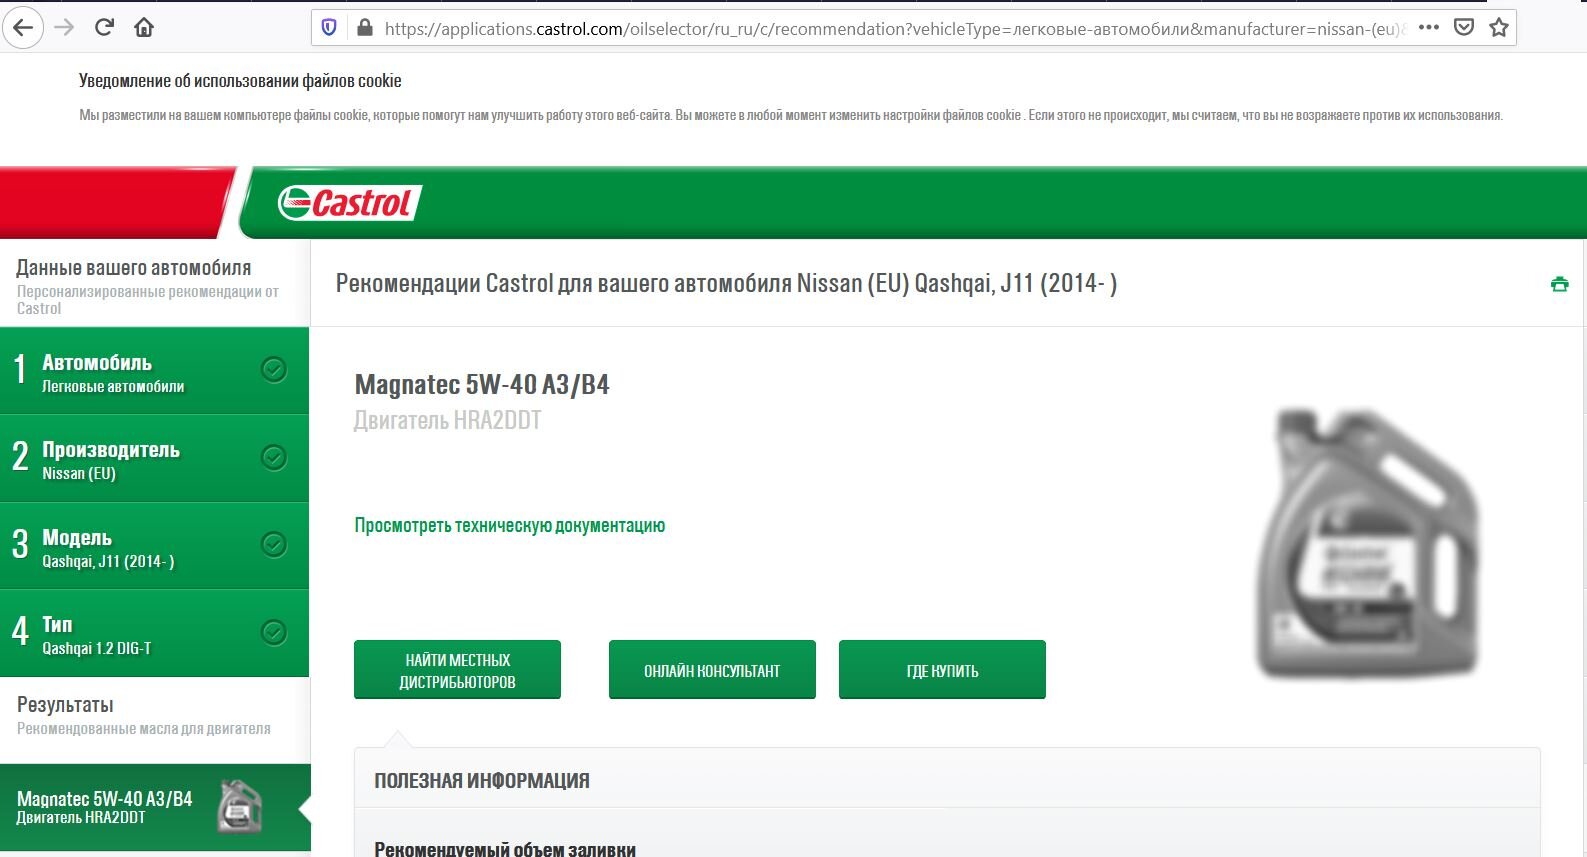Screen dimensions: 1587x857
Task: Click Рекомендации Castrol page title
Action: tap(726, 283)
